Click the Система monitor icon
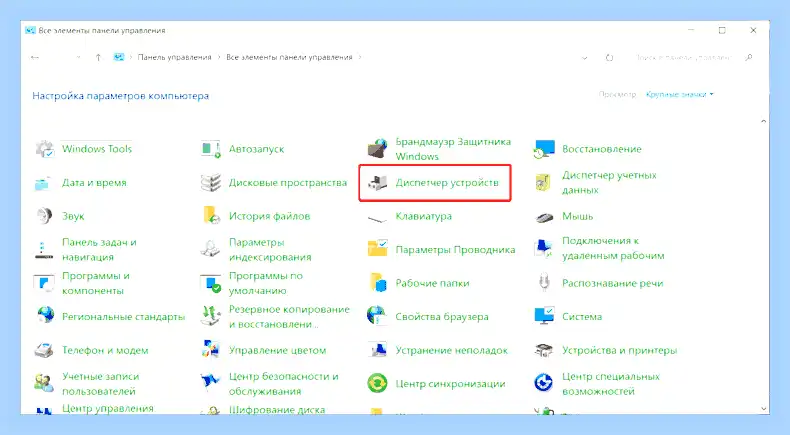This screenshot has width=790, height=435. click(x=544, y=317)
